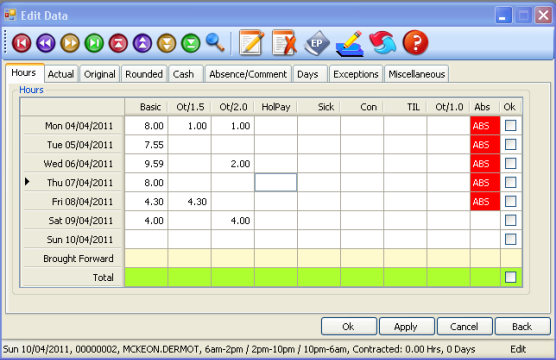Select row header Sun 10/04/2011
The height and width of the screenshot is (360, 556).
[72, 239]
